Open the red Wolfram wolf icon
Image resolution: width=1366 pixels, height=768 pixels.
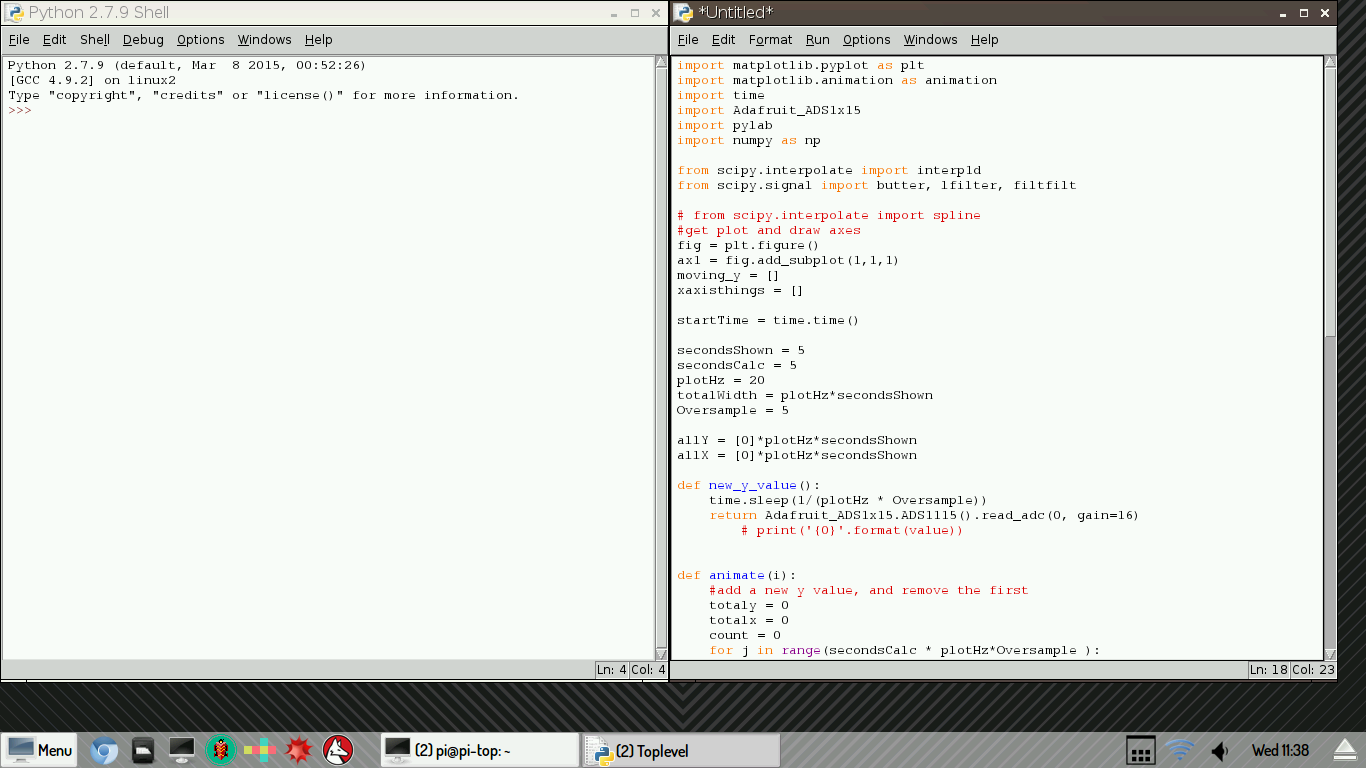[x=338, y=750]
